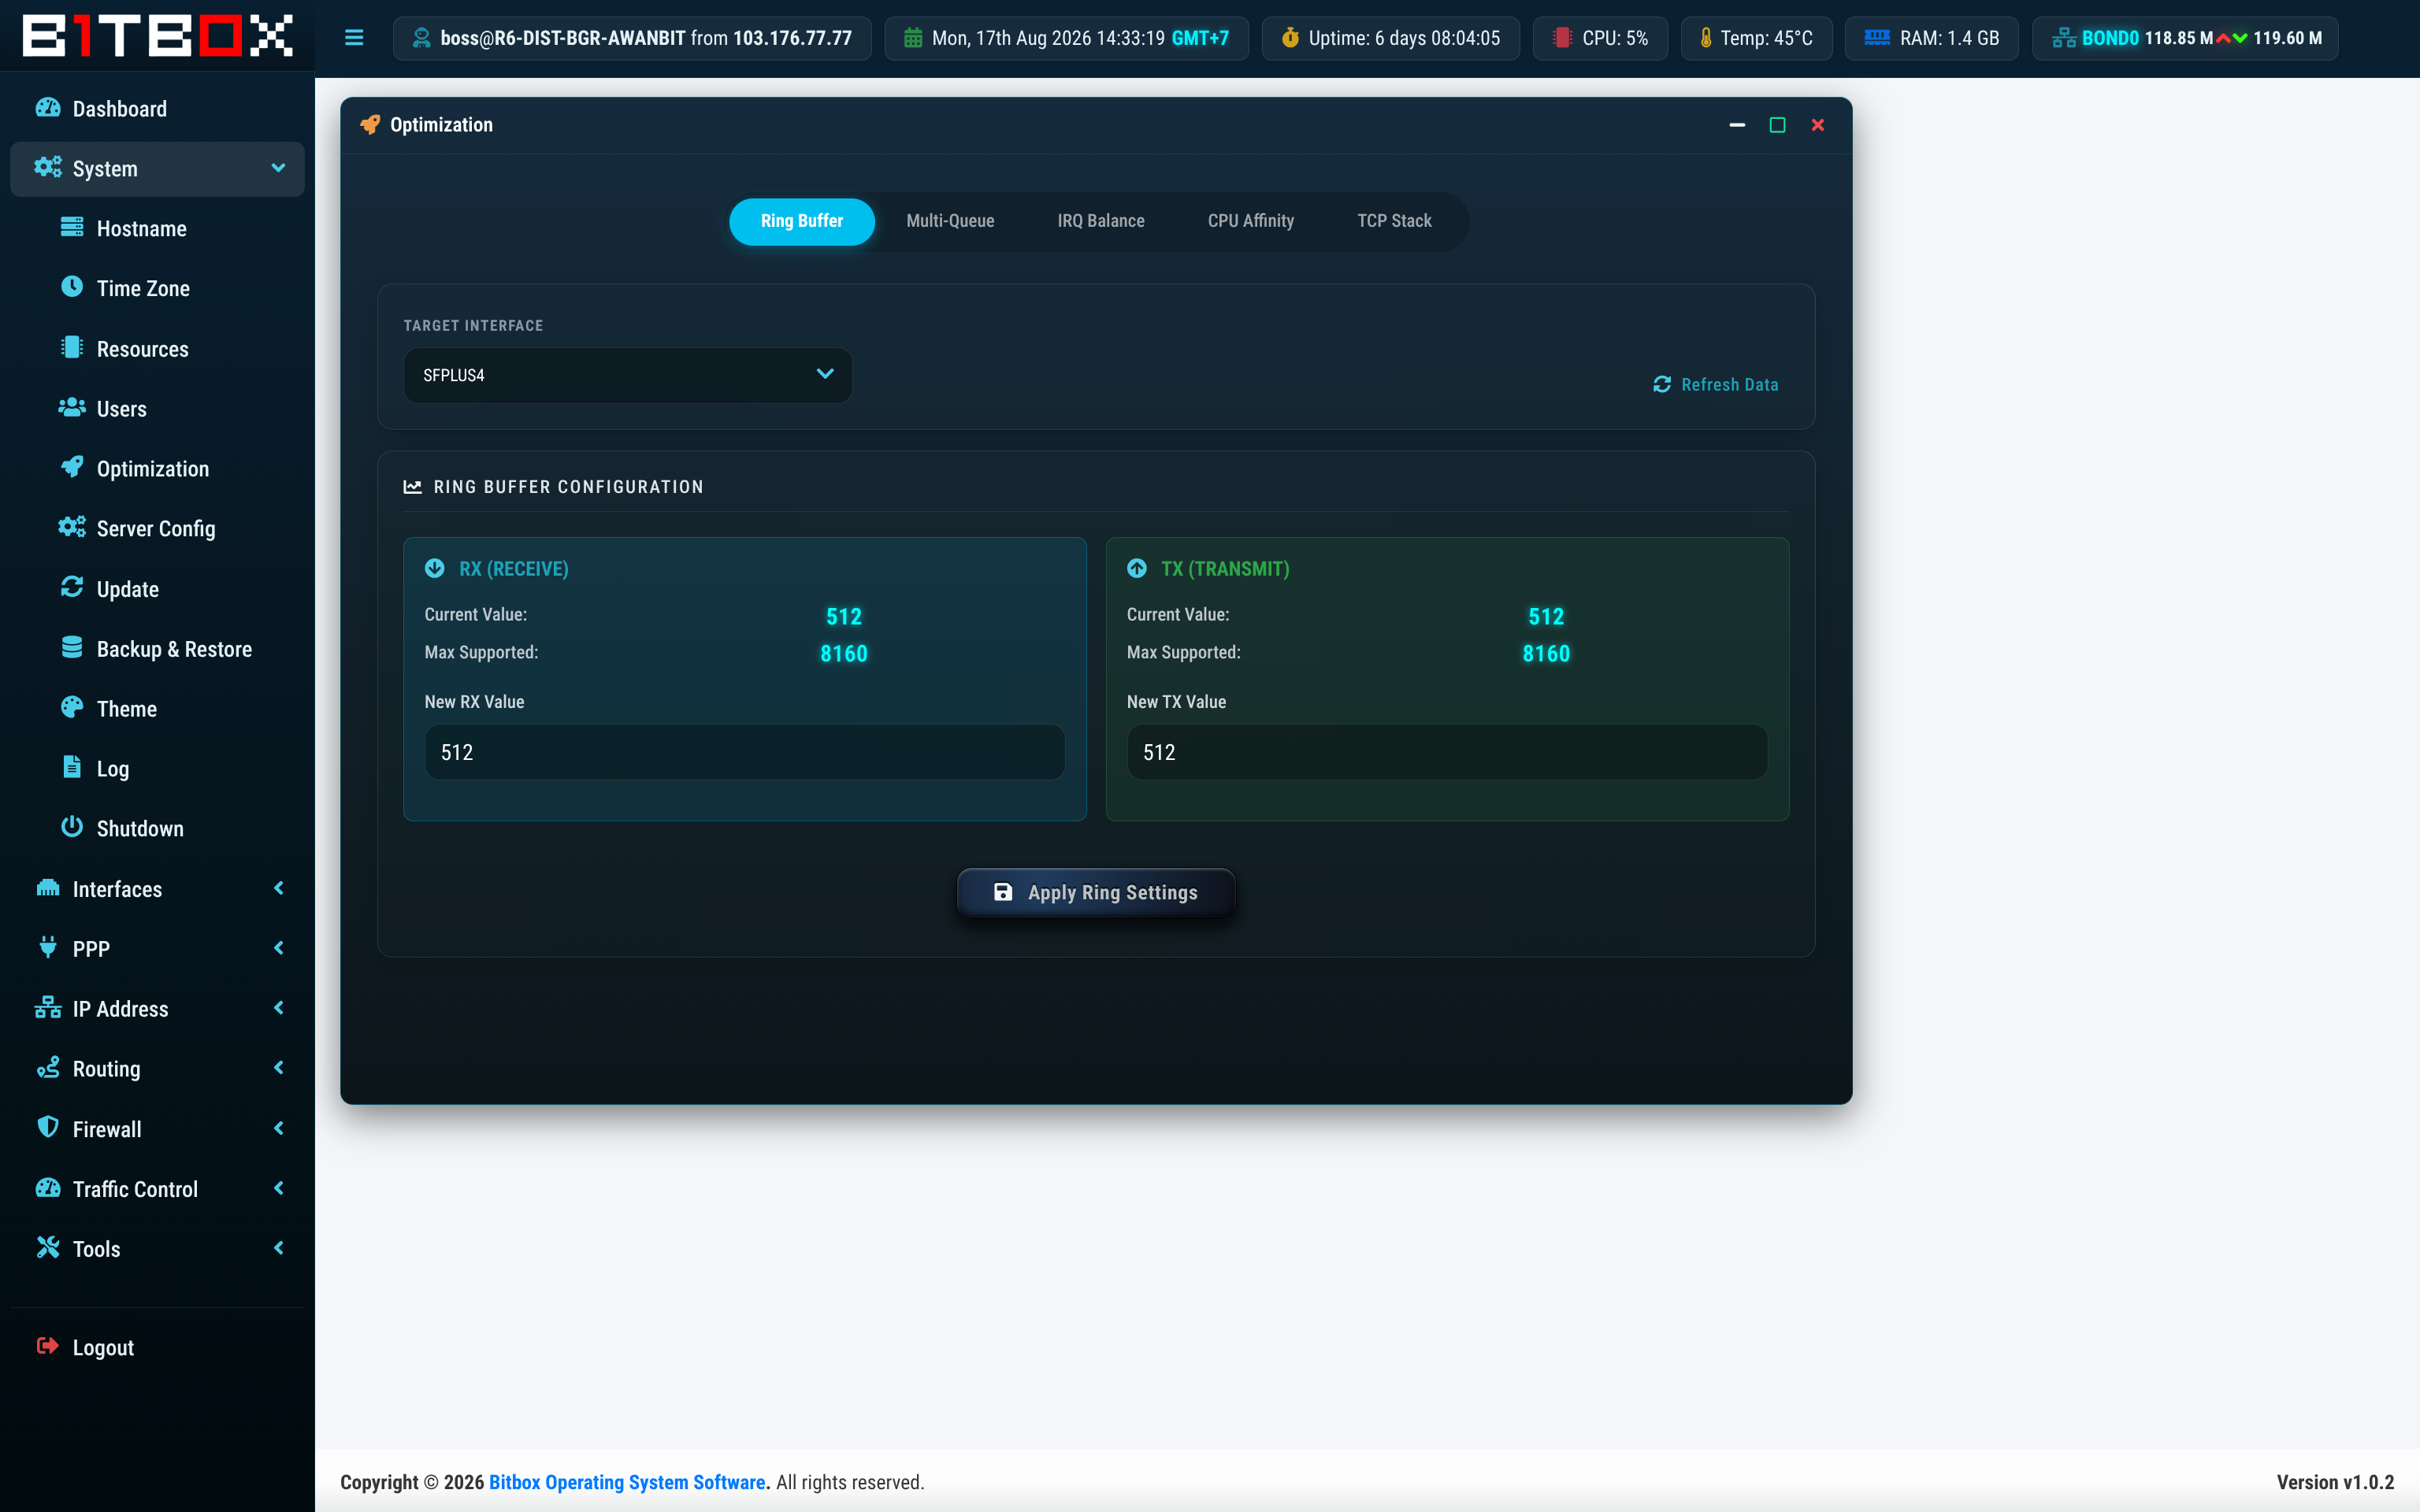
Task: Open Bitbox Operating System Software link
Action: [627, 1482]
